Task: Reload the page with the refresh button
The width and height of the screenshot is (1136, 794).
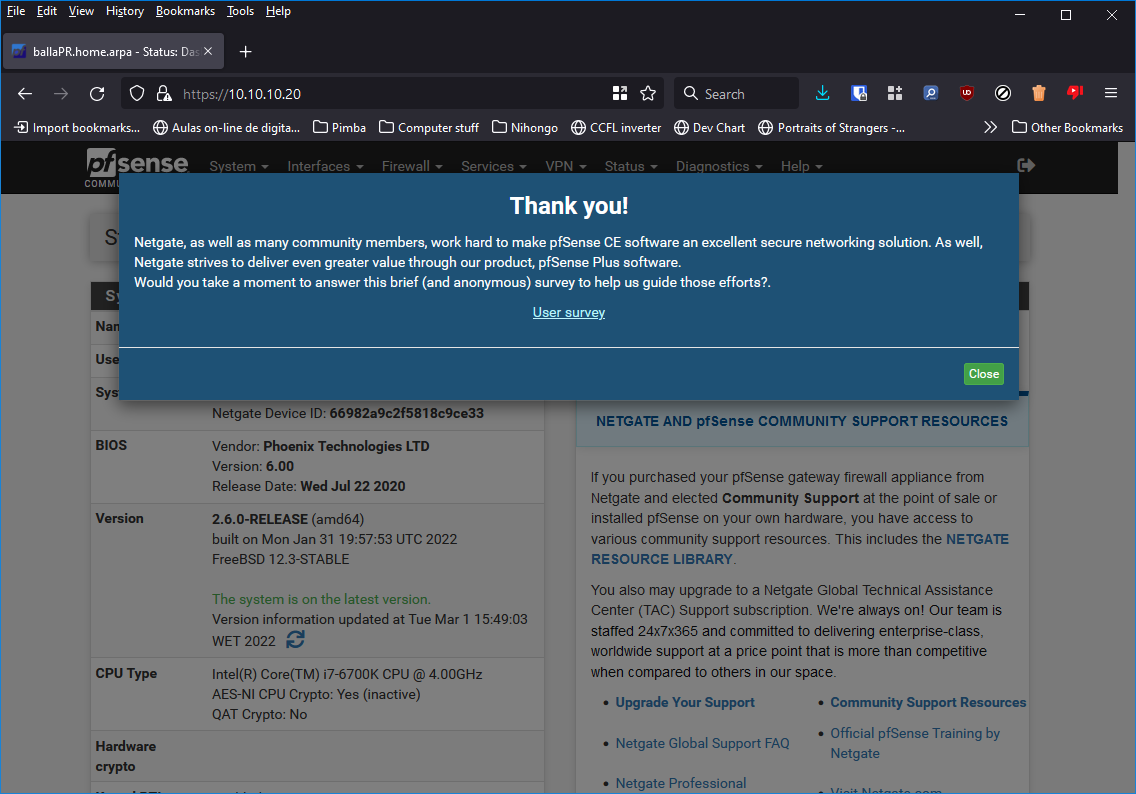Action: point(97,93)
